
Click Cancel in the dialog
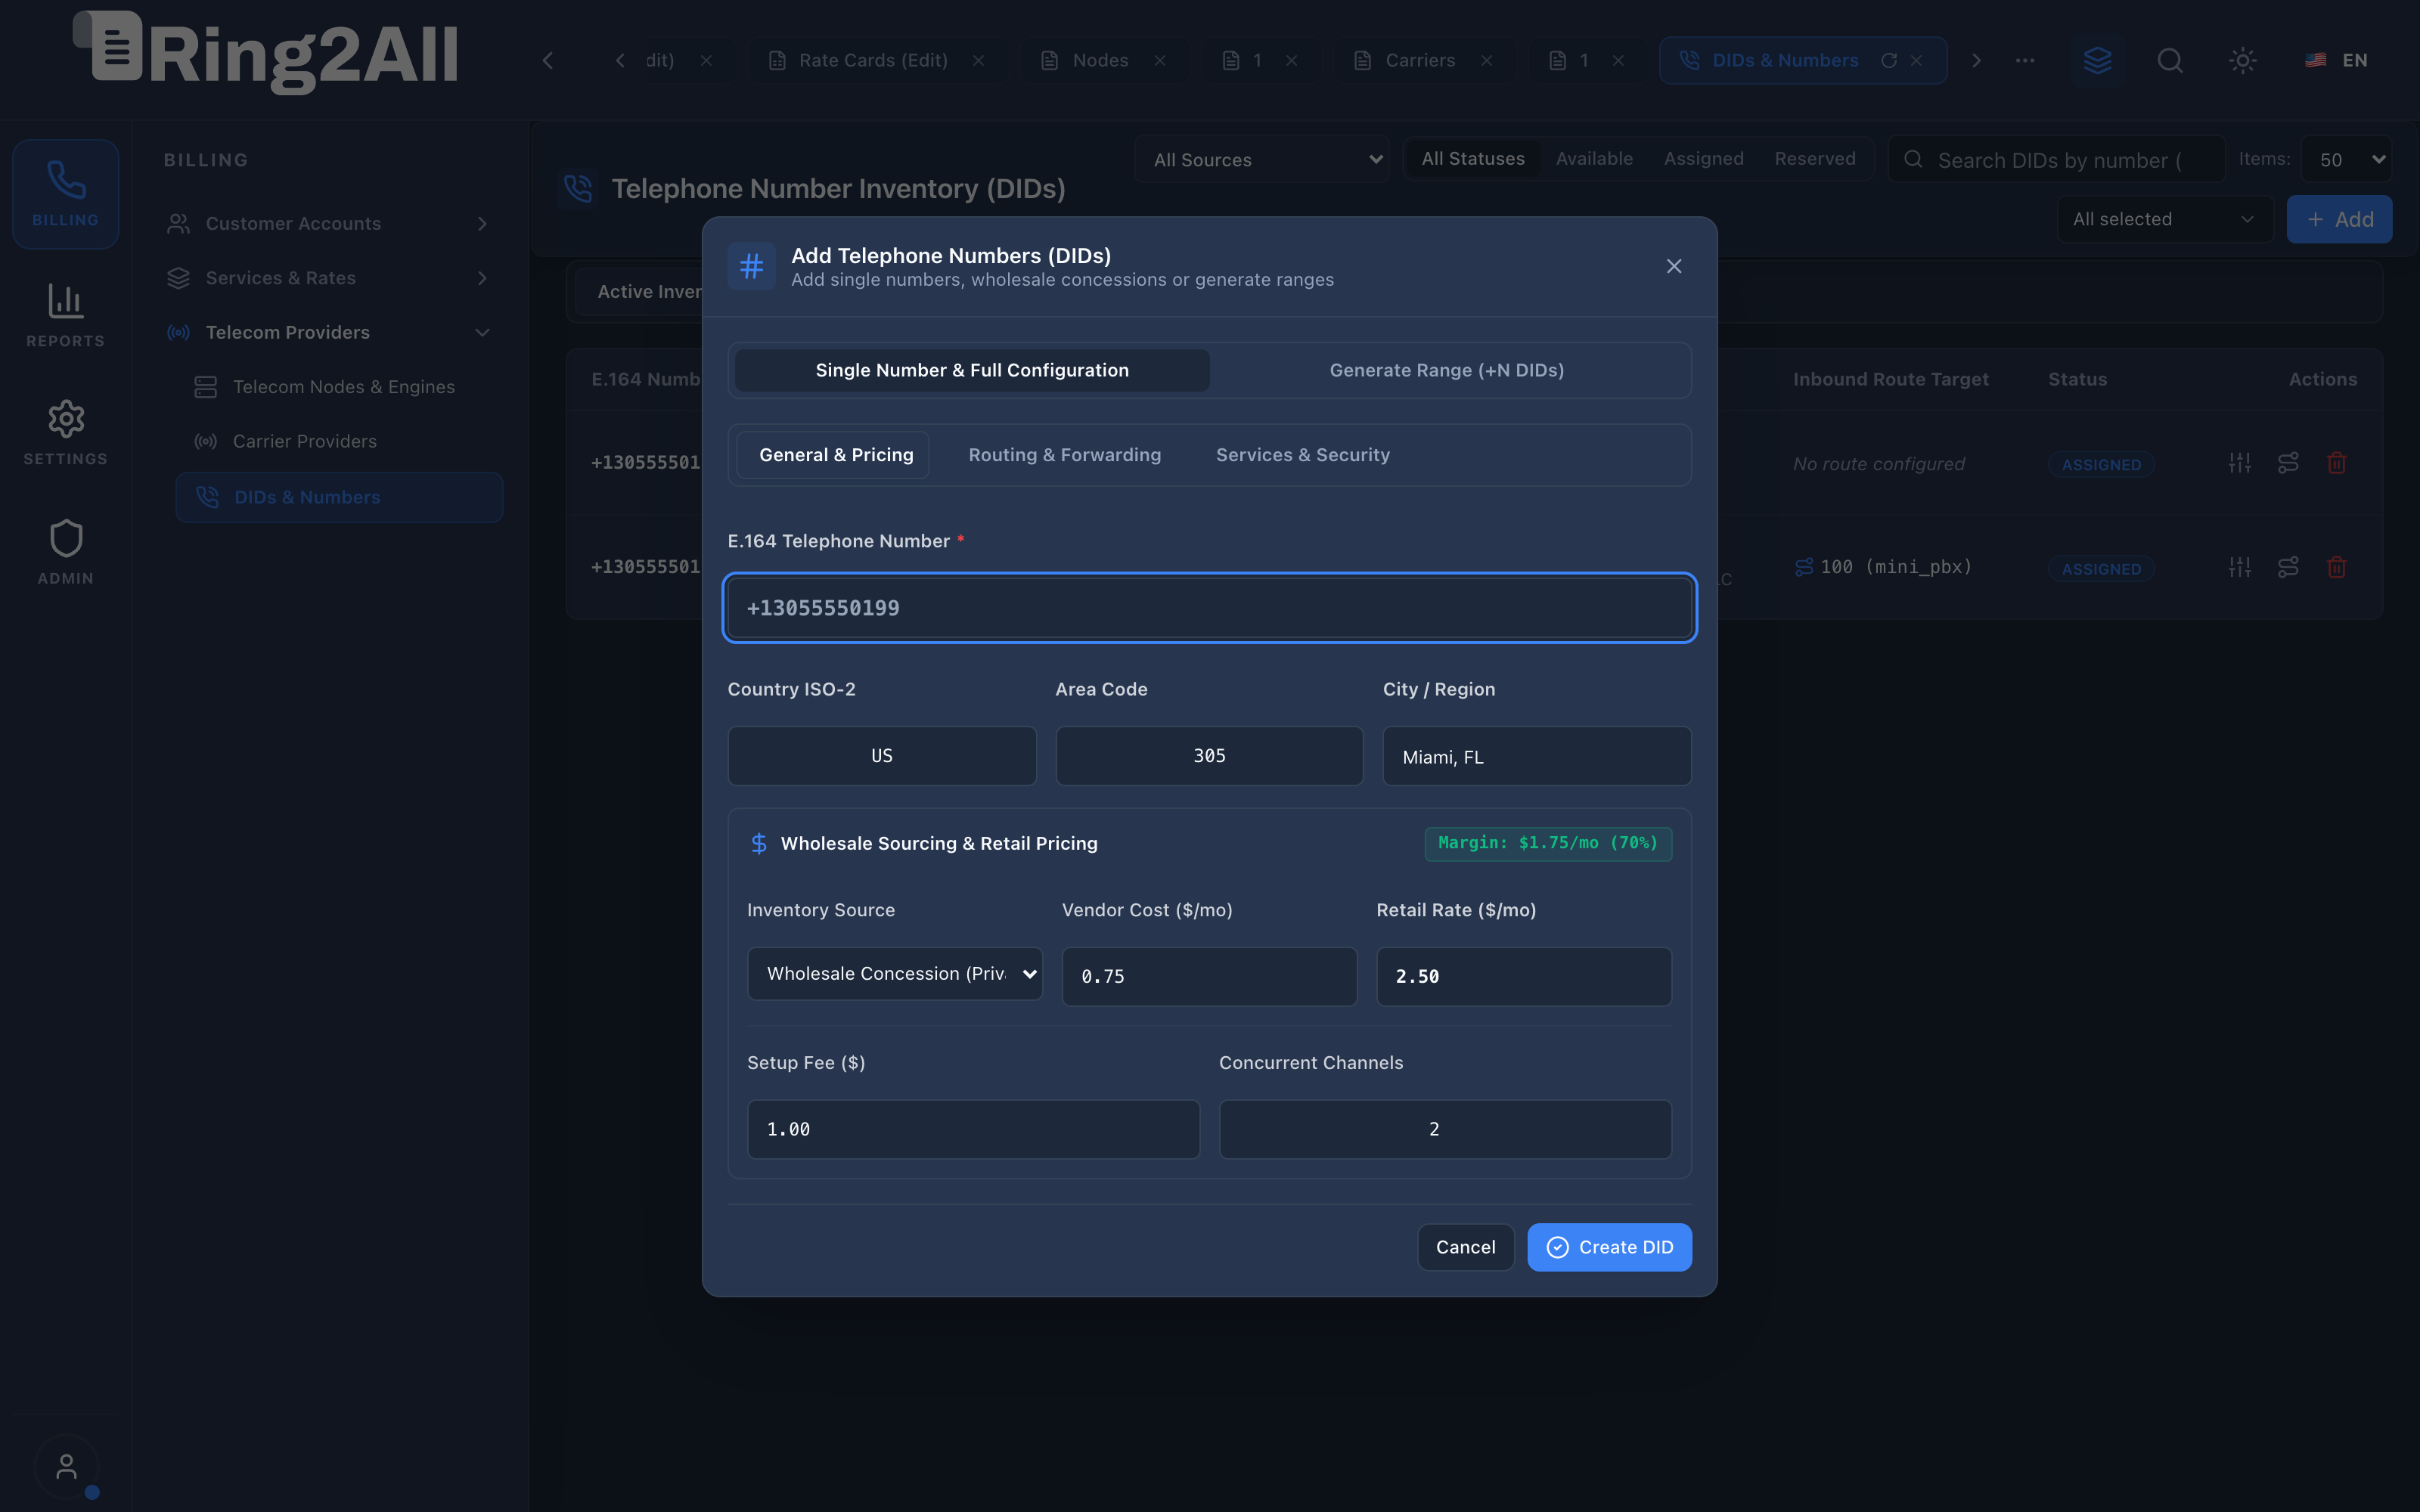coord(1465,1247)
